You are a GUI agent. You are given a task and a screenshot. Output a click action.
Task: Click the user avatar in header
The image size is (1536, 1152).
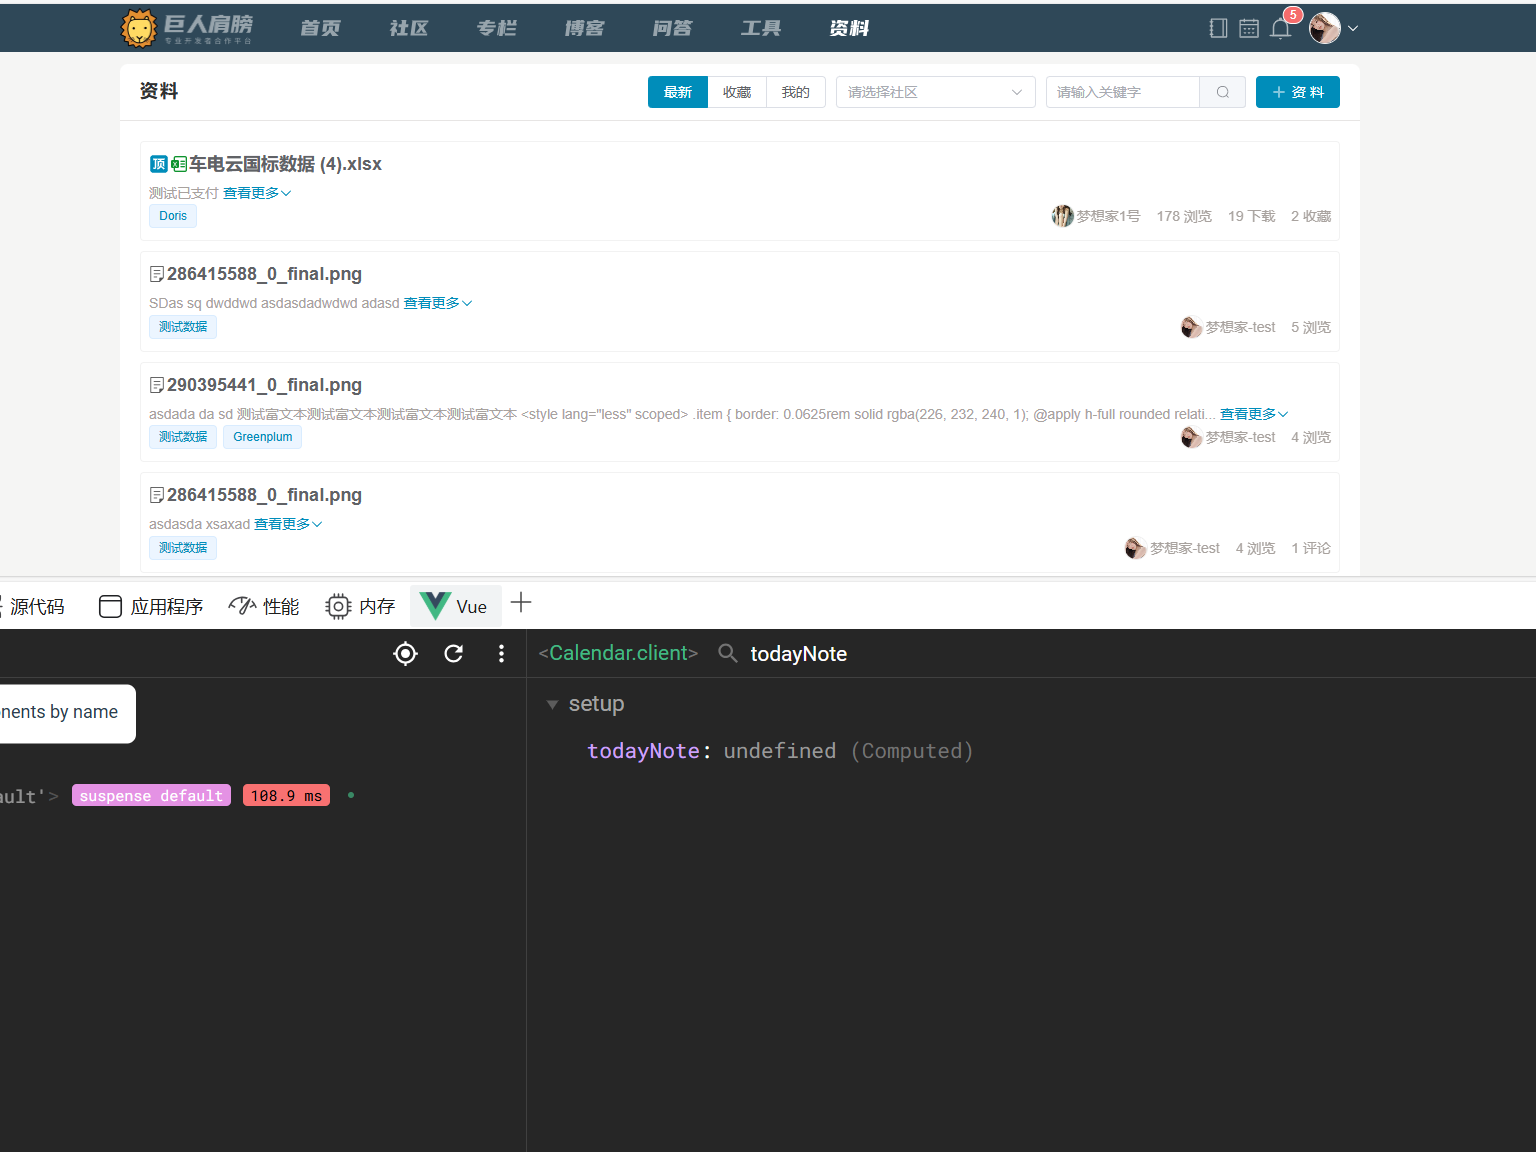click(1325, 28)
